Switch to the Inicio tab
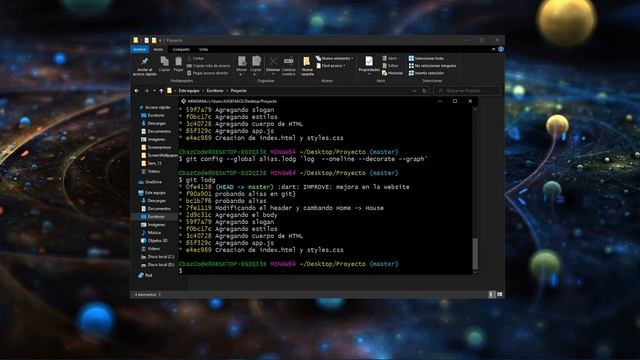This screenshot has width=640, height=360. pyautogui.click(x=158, y=49)
